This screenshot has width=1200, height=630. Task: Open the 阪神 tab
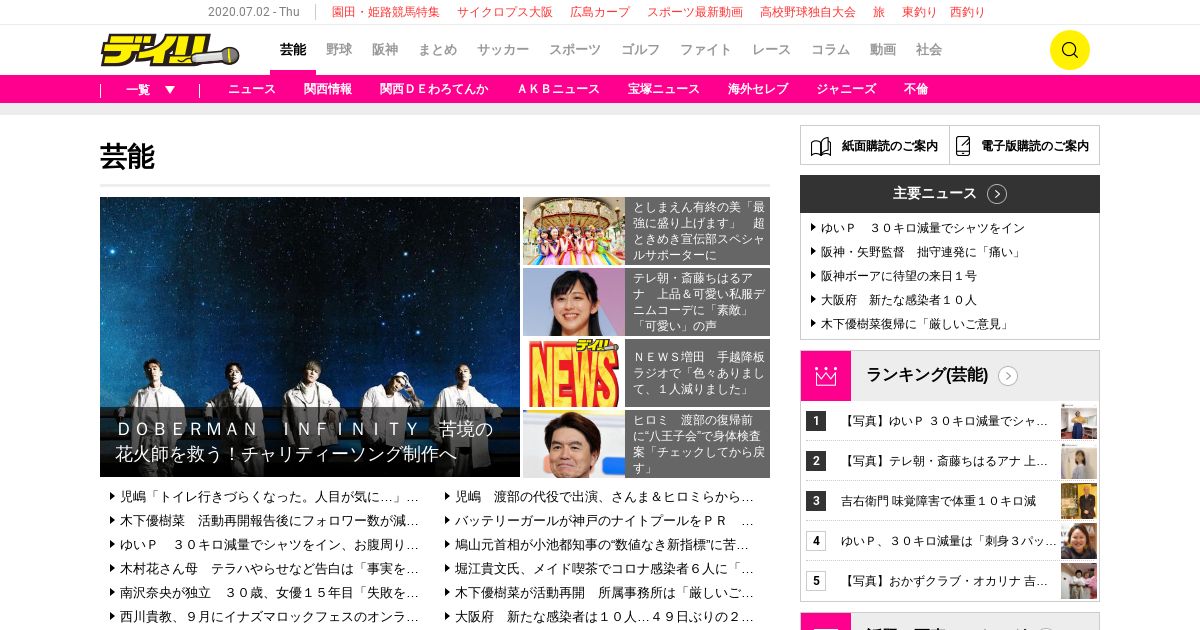click(385, 50)
